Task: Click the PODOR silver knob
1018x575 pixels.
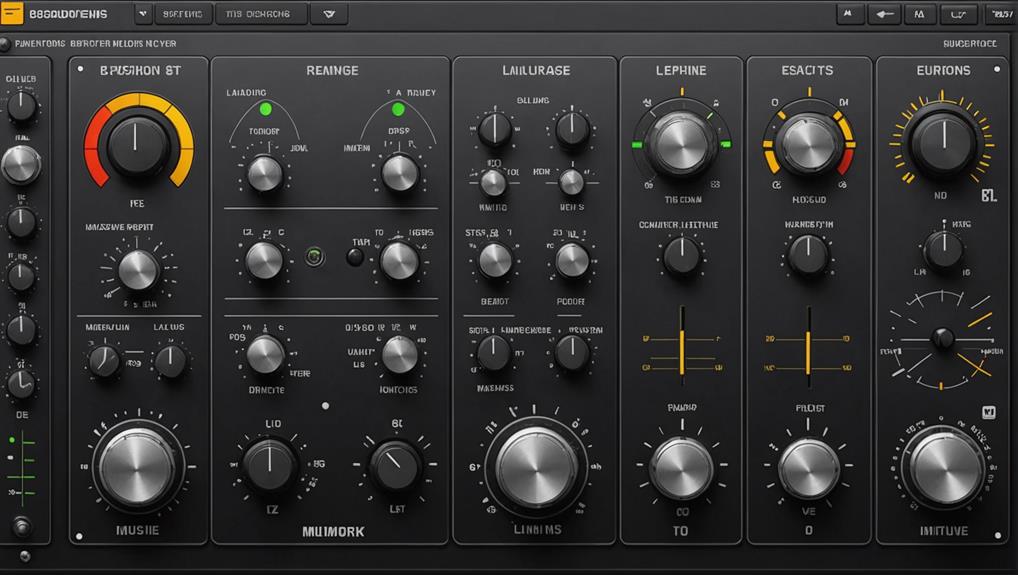Action: point(572,261)
